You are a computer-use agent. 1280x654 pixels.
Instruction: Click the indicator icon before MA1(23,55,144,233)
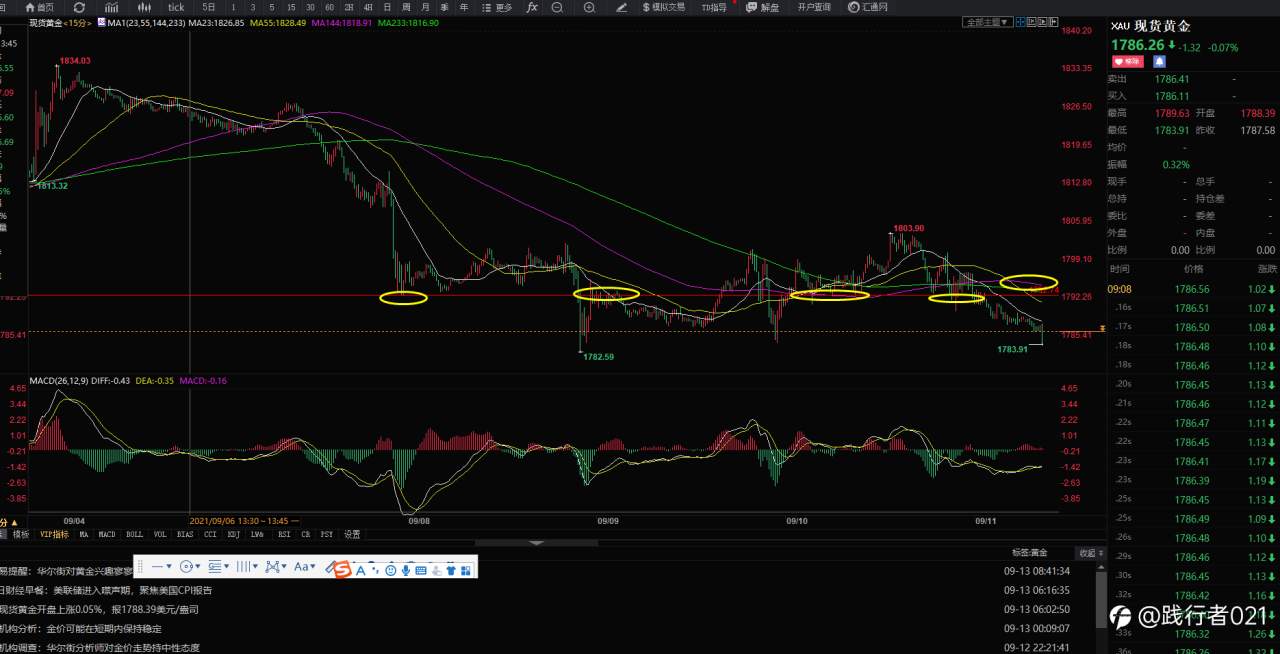(x=101, y=22)
